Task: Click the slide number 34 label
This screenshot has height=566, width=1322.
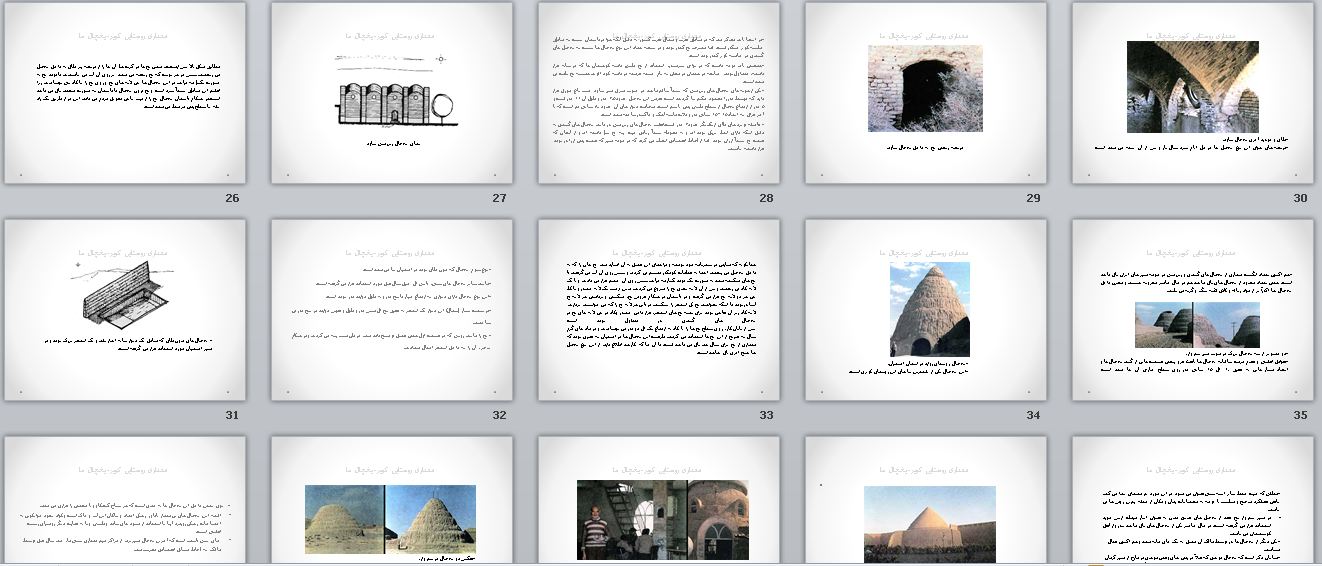Action: click(1033, 415)
